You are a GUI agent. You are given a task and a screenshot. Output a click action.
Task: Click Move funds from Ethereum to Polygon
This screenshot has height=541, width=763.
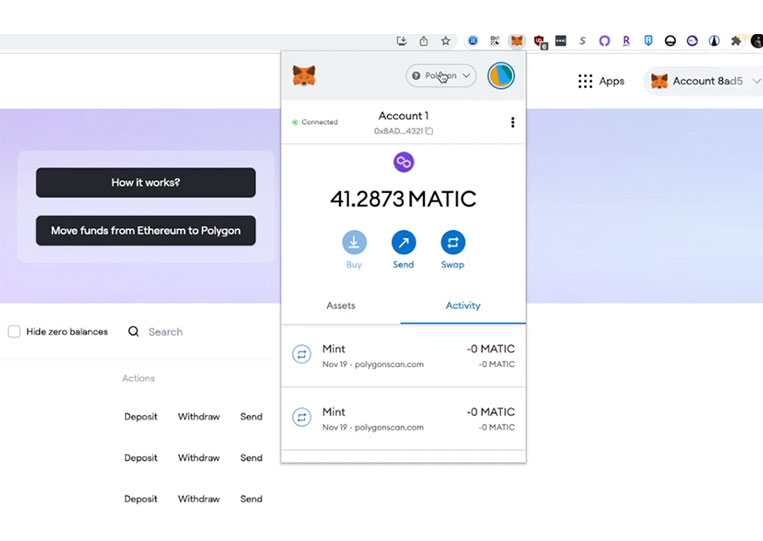tap(145, 231)
